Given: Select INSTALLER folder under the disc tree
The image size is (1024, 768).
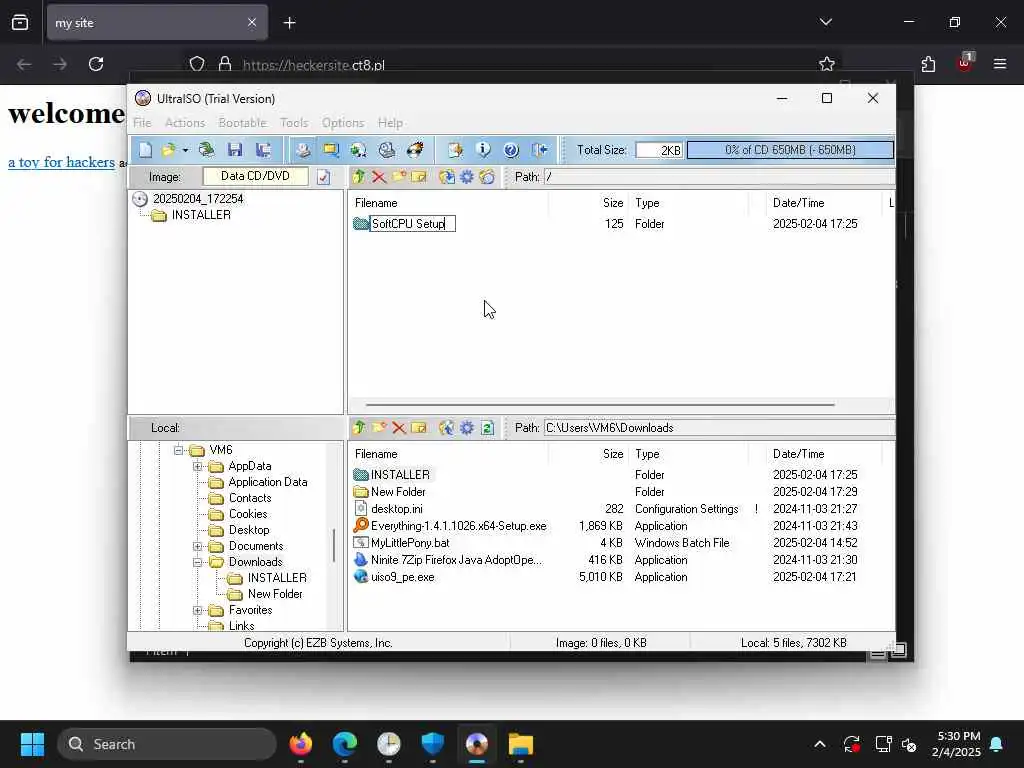Looking at the screenshot, I should click(201, 215).
